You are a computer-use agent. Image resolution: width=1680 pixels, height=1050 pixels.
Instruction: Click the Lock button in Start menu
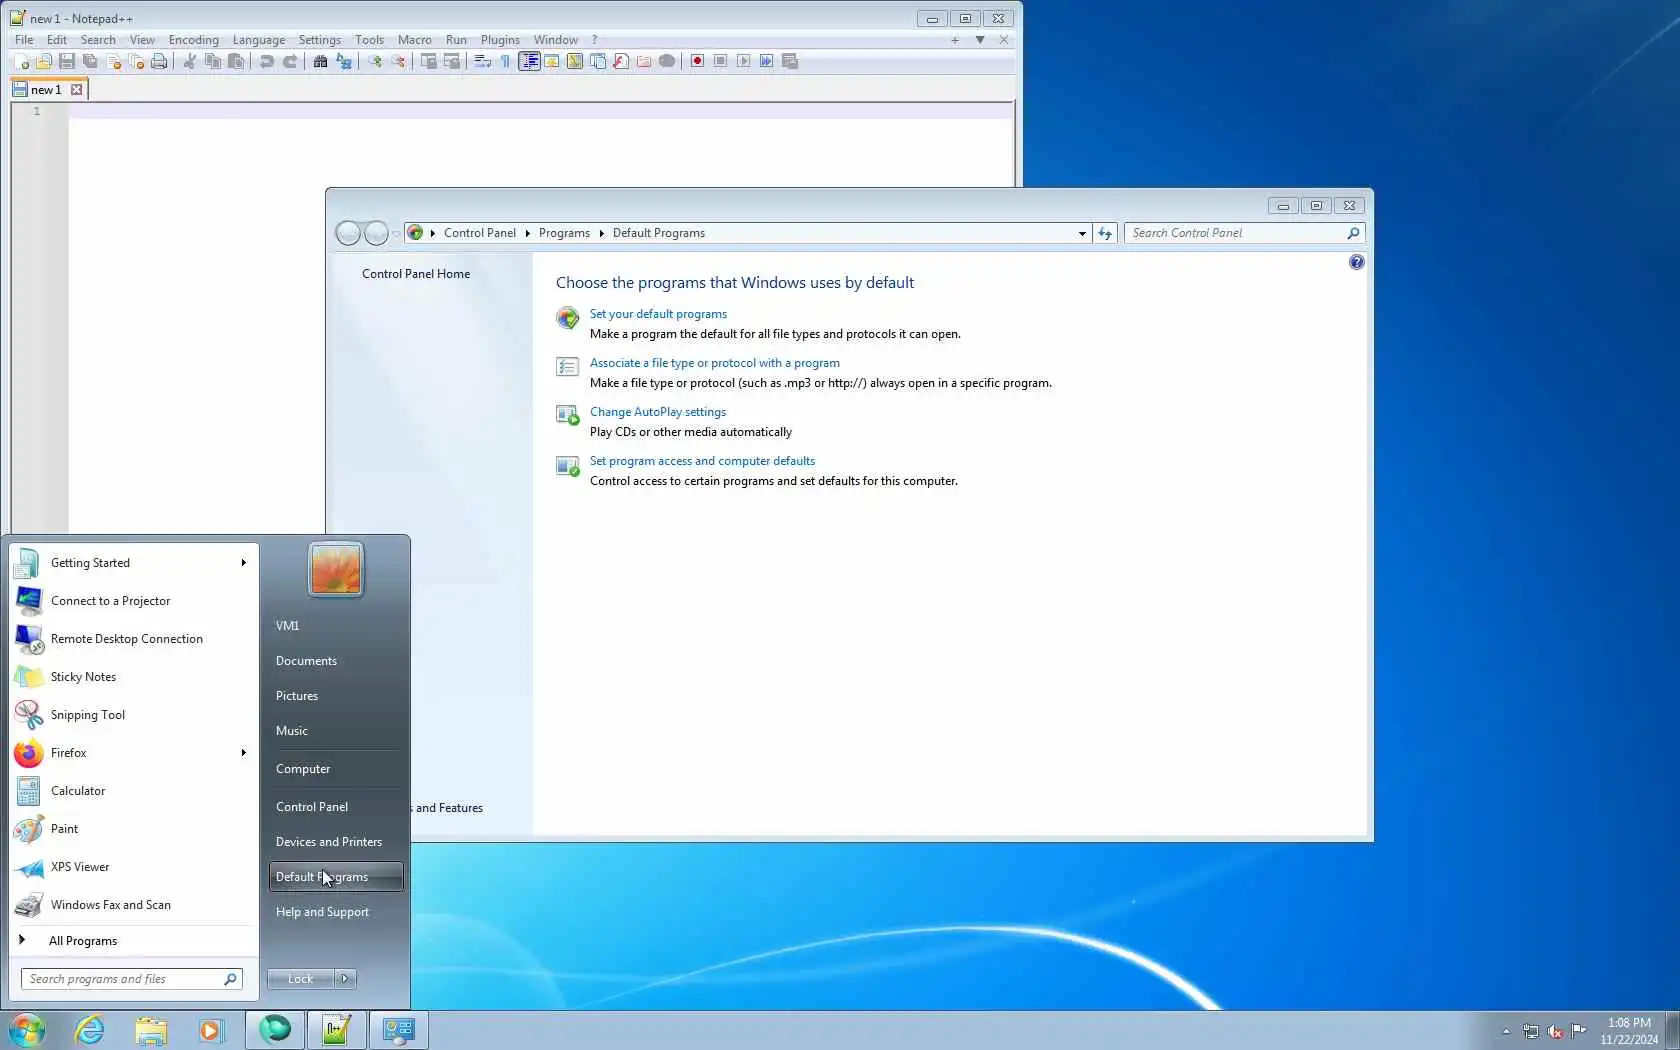301,979
